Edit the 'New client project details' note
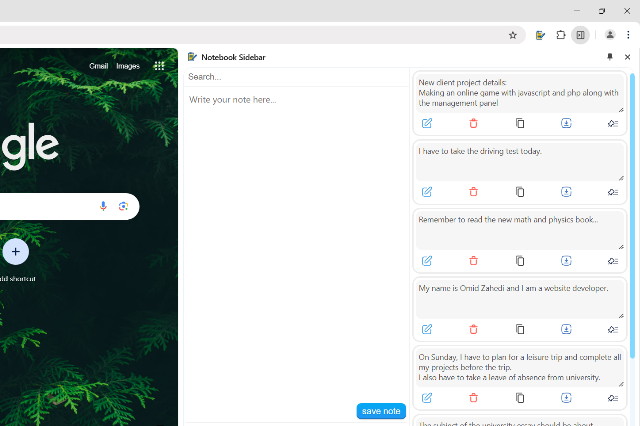Viewport: 640px width, 426px height. point(427,123)
